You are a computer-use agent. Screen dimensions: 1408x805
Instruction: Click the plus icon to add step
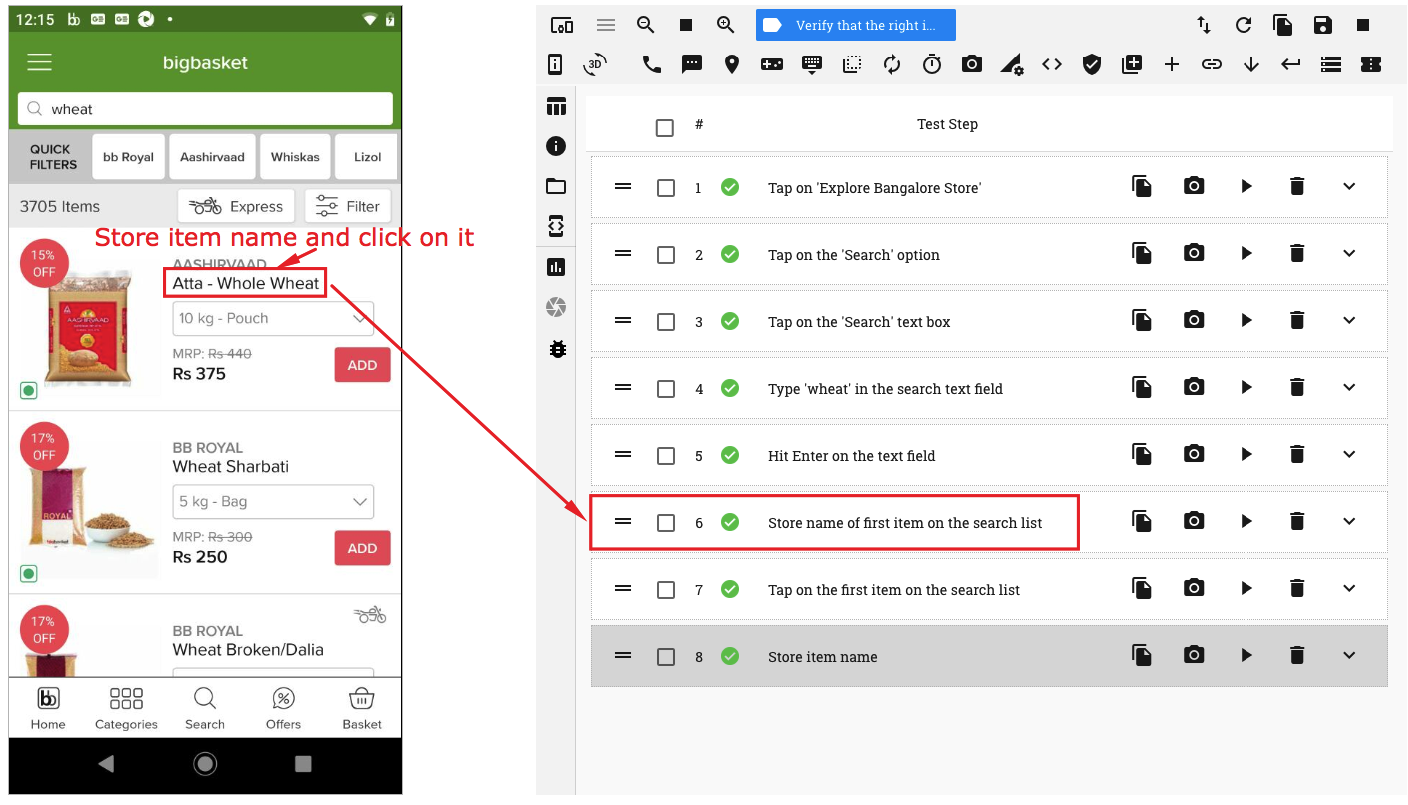[x=1172, y=65]
